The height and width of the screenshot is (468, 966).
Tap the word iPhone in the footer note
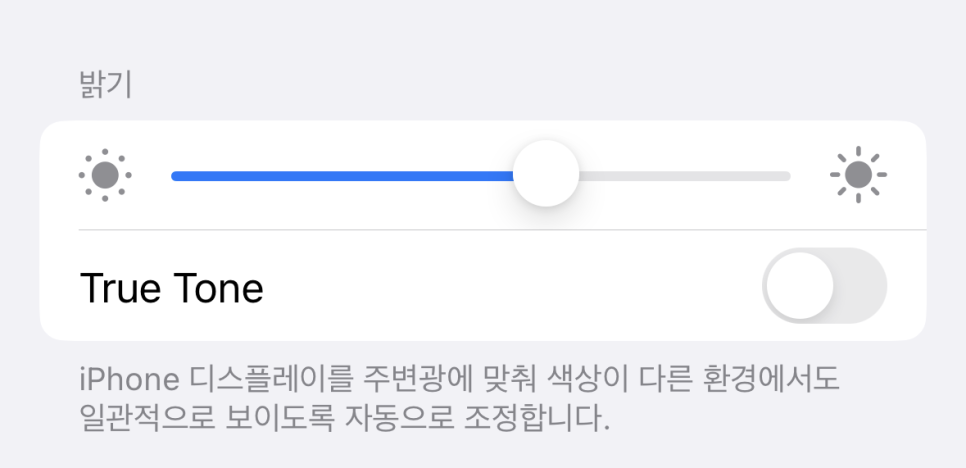pos(130,379)
